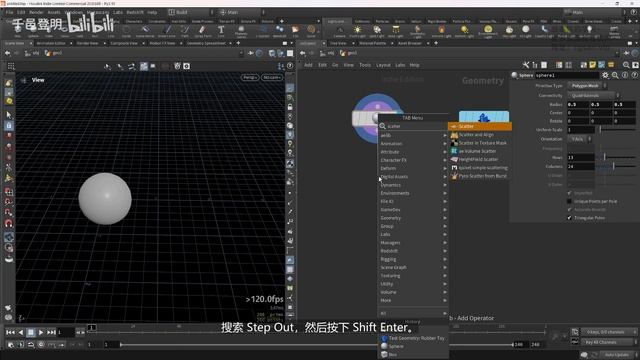Click the magnet snapping tool in left toolbar
This screenshot has width=640, height=360.
coord(9,223)
